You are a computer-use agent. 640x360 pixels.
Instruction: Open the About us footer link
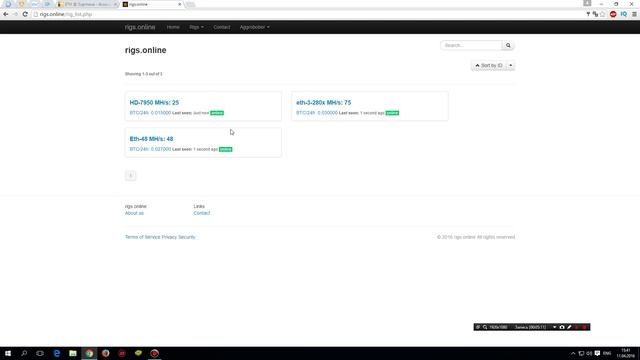click(x=134, y=213)
